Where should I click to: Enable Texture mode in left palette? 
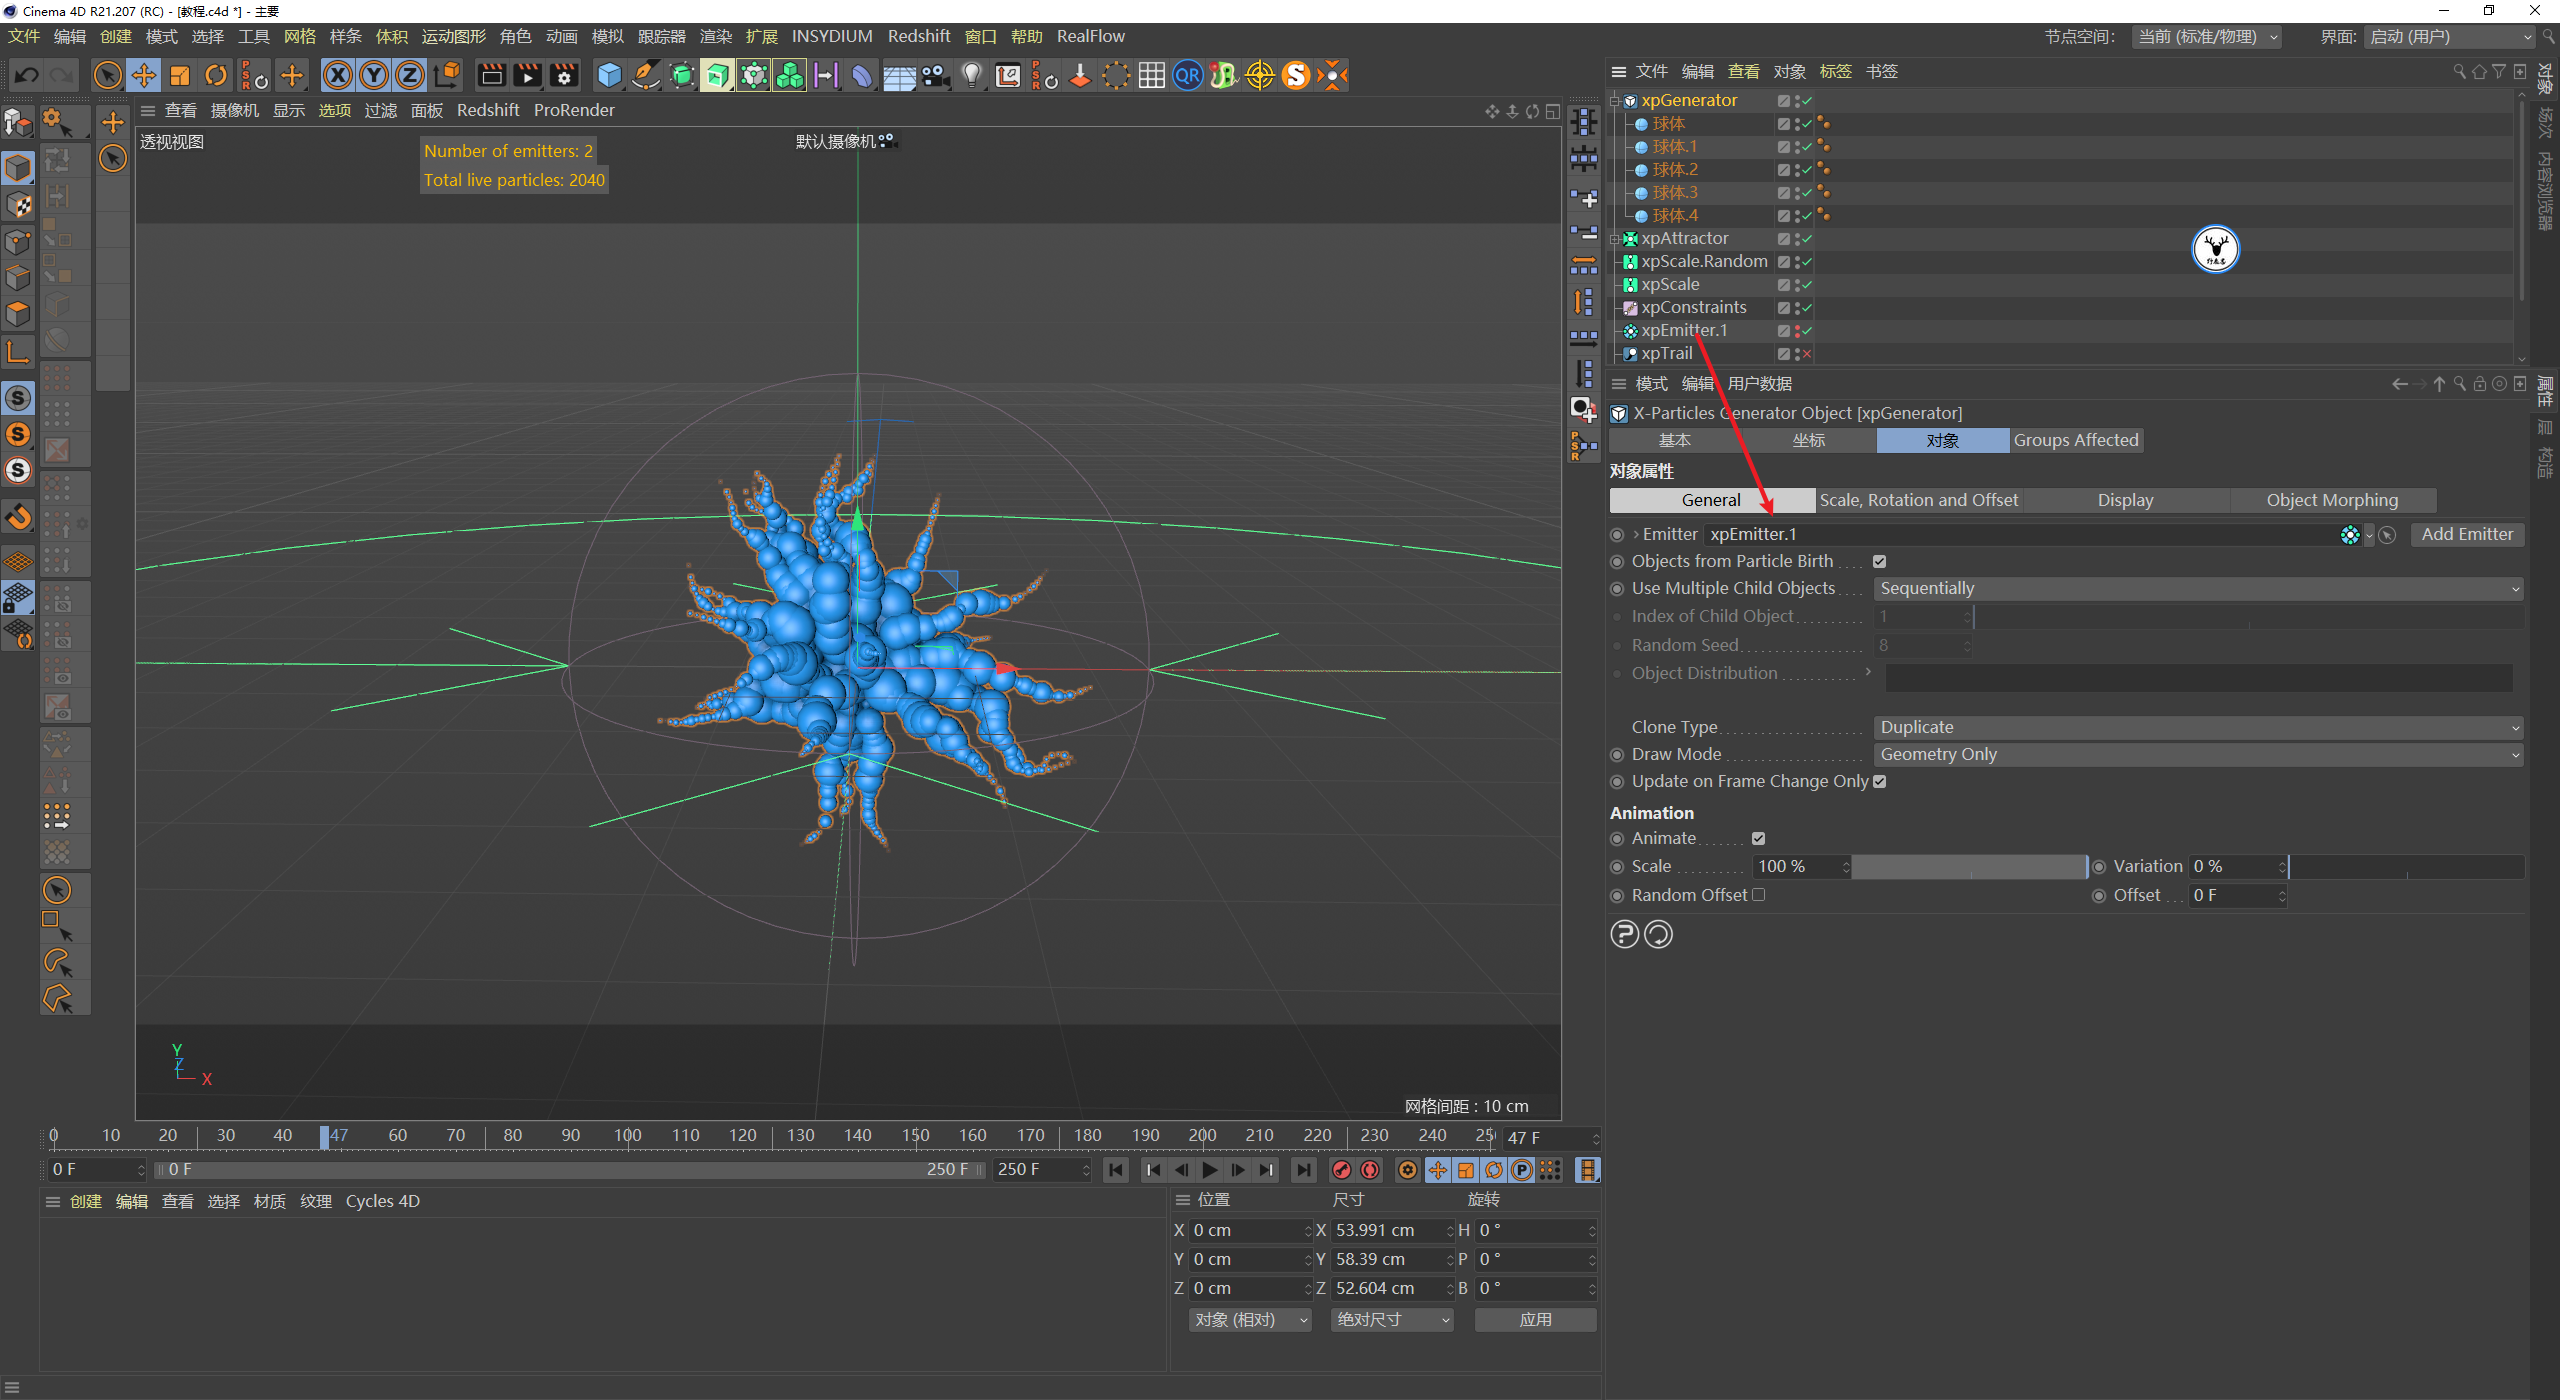click(x=19, y=205)
